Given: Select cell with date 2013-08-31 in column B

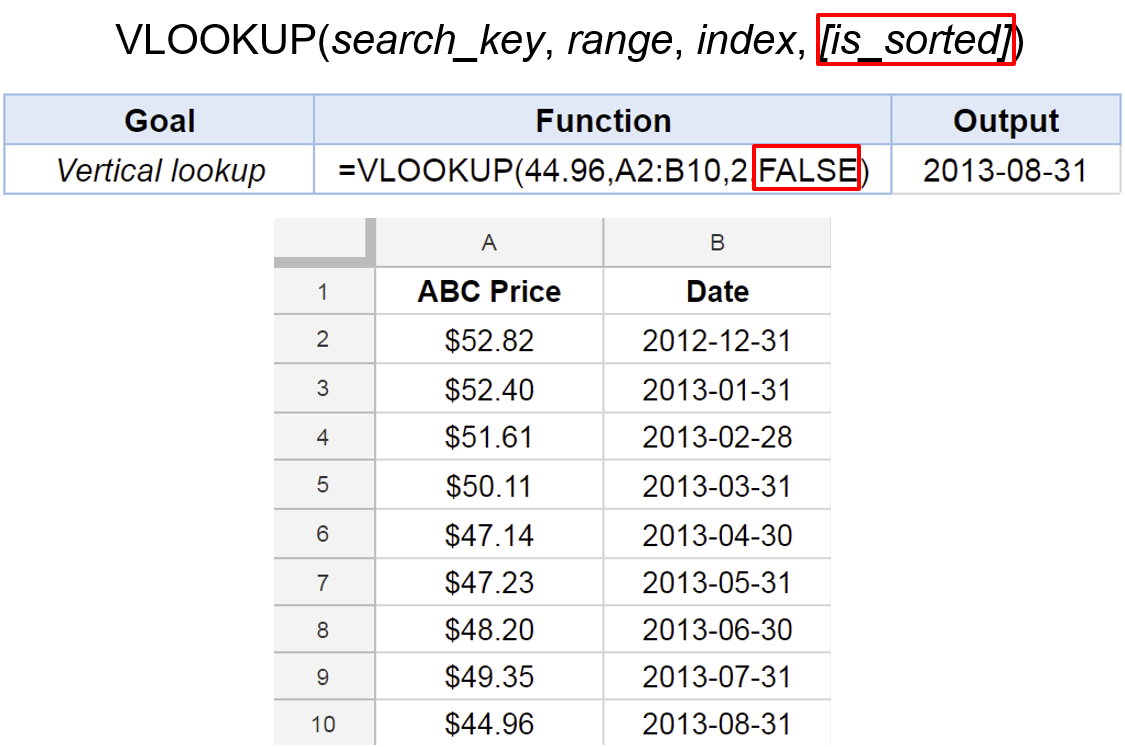Looking at the screenshot, I should [x=717, y=723].
